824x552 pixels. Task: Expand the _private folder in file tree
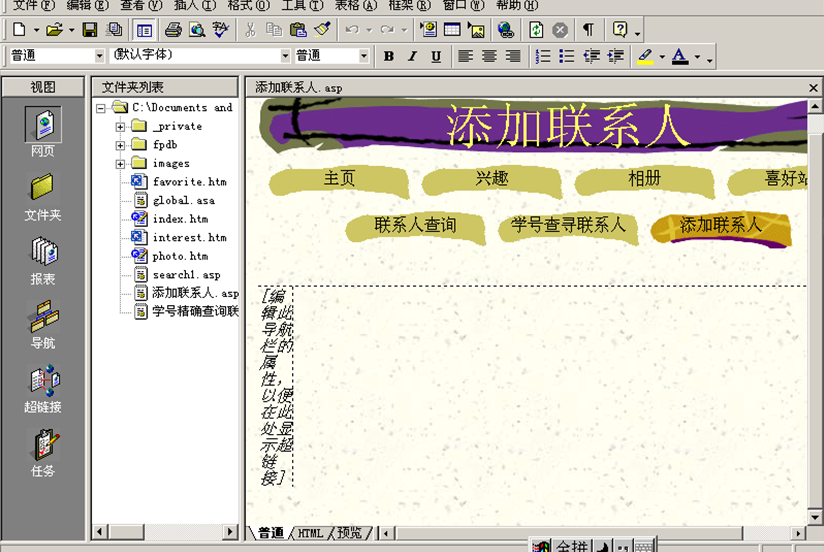(x=120, y=127)
